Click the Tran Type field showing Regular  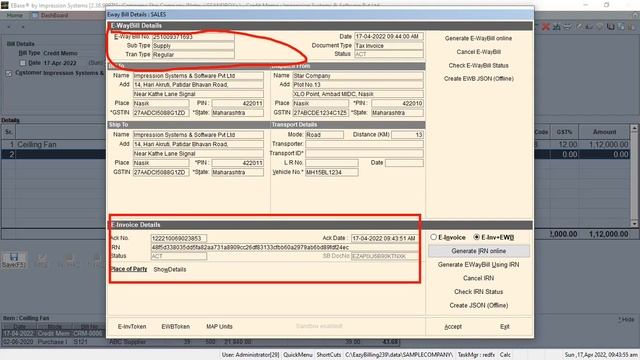pos(193,54)
